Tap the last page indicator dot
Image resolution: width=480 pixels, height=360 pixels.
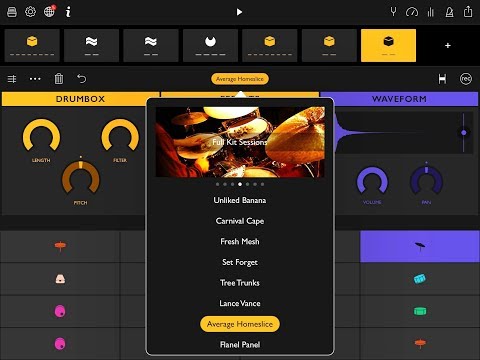tap(262, 184)
